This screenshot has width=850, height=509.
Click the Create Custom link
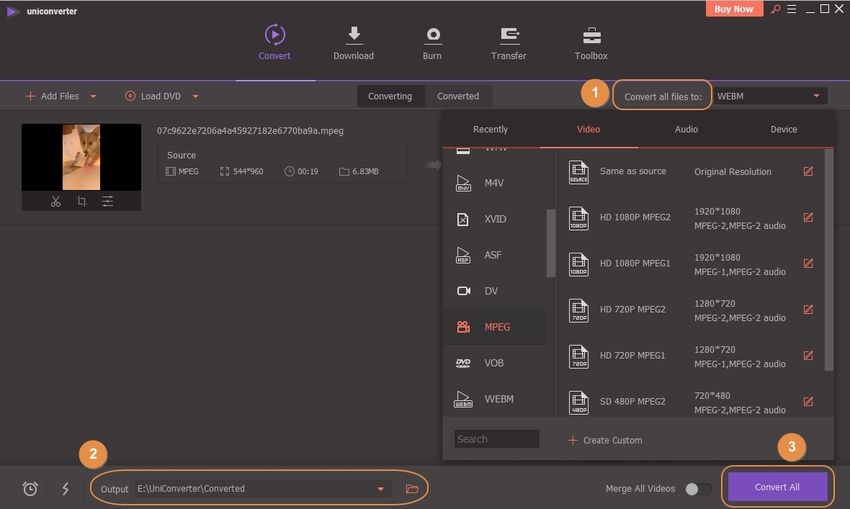(605, 440)
